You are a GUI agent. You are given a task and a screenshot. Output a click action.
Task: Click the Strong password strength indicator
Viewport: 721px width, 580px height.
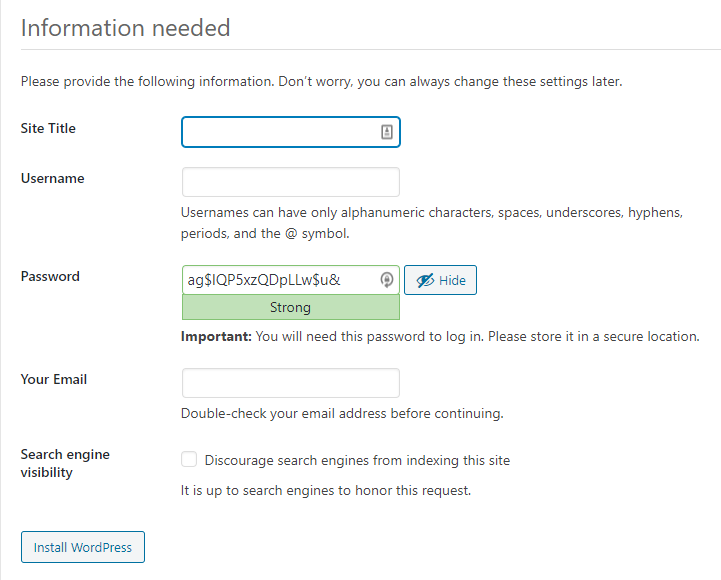[291, 307]
